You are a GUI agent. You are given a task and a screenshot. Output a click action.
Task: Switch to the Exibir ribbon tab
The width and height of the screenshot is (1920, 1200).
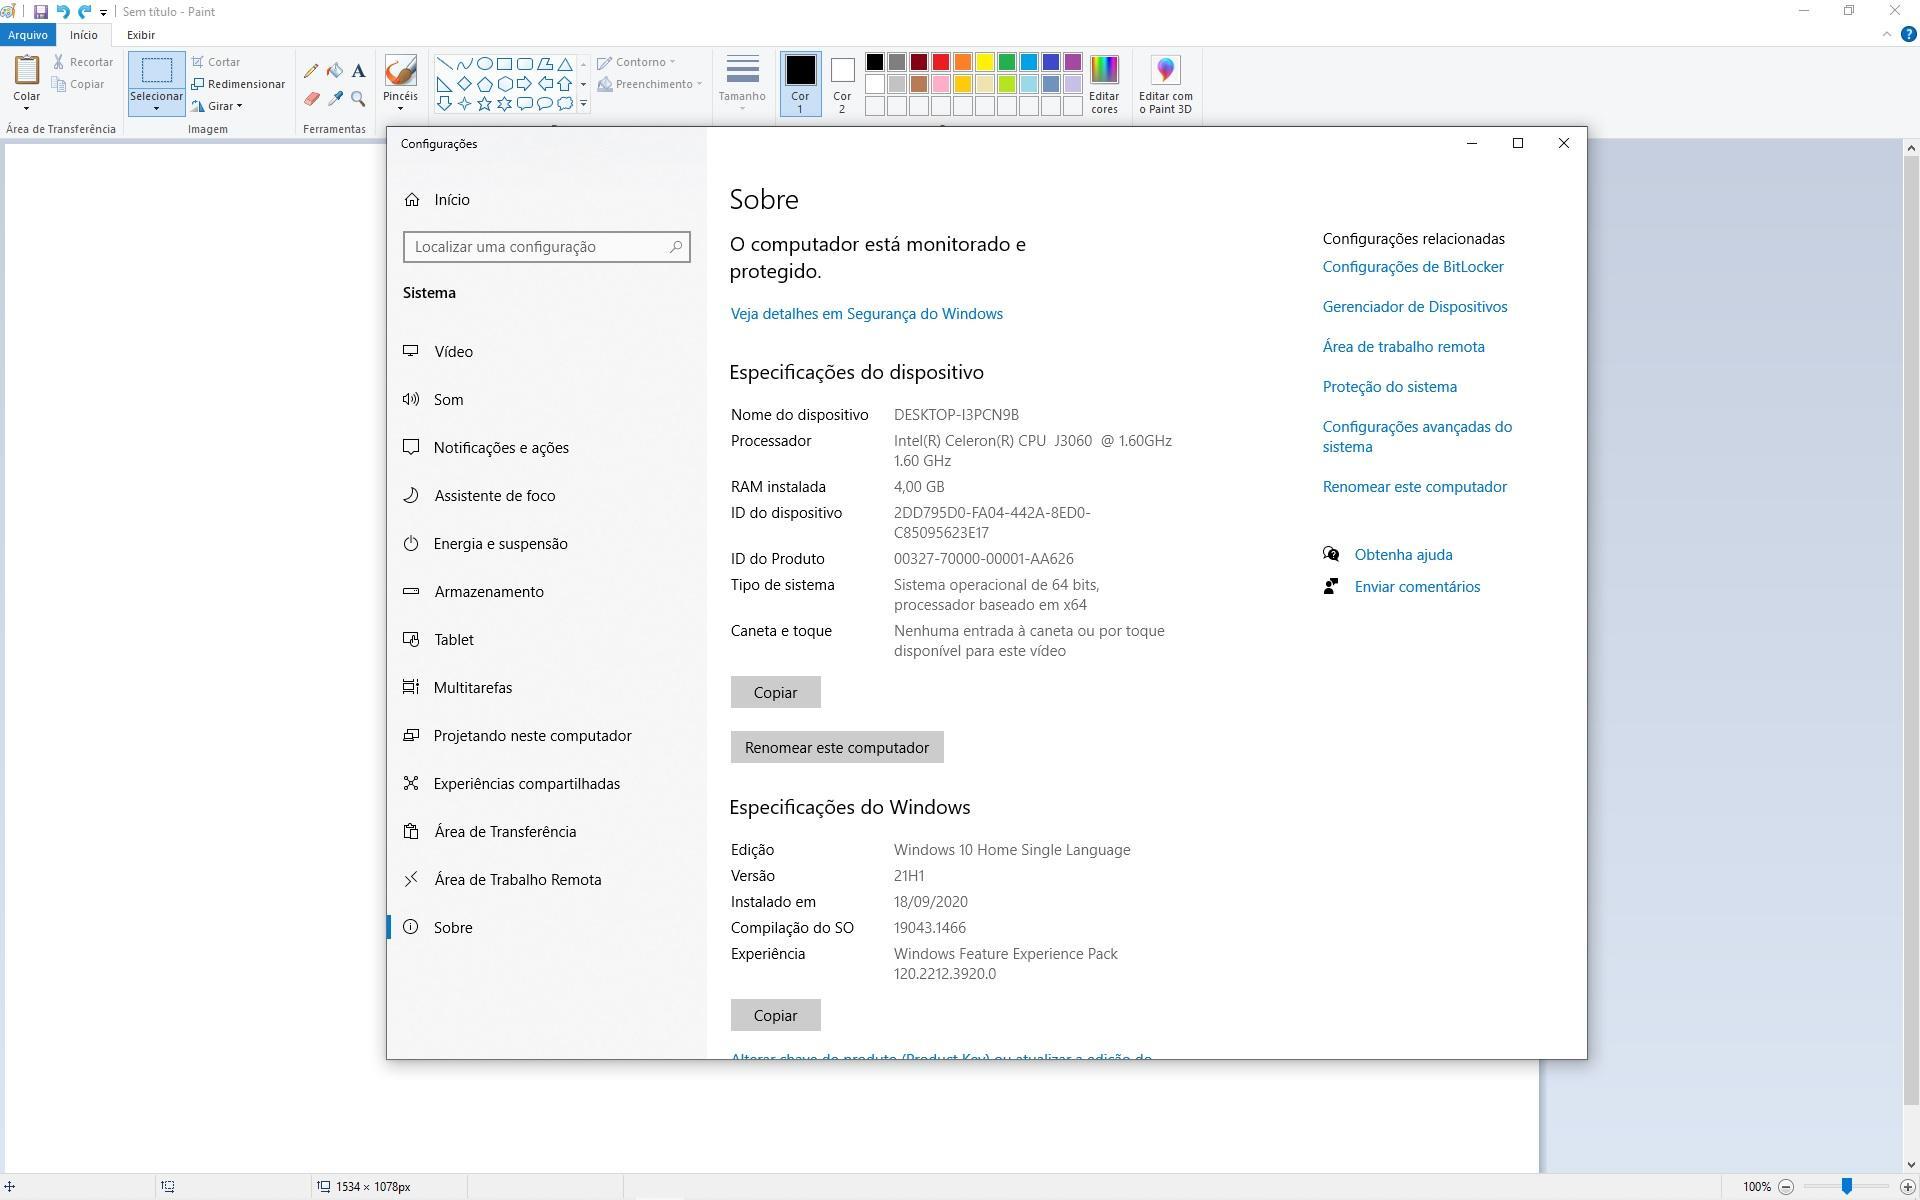coord(141,35)
